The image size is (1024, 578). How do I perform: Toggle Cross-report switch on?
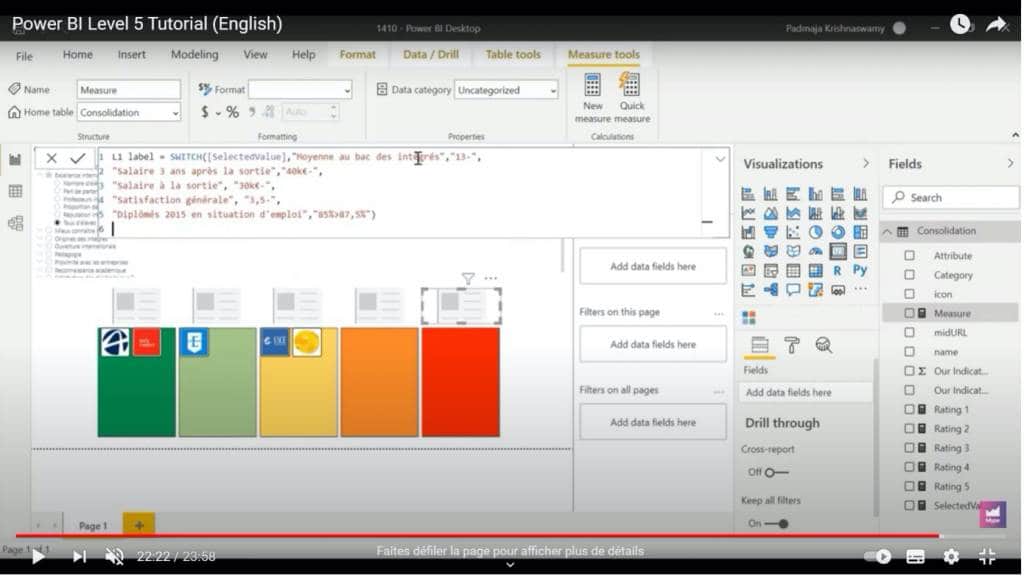[776, 473]
